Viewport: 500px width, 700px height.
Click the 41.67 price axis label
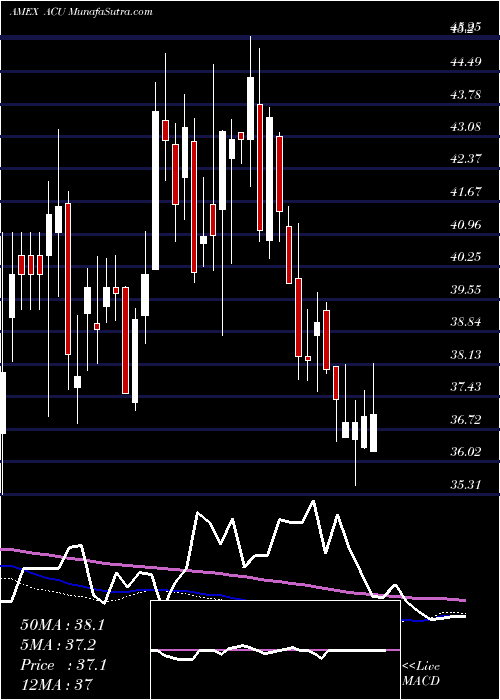coord(466,192)
